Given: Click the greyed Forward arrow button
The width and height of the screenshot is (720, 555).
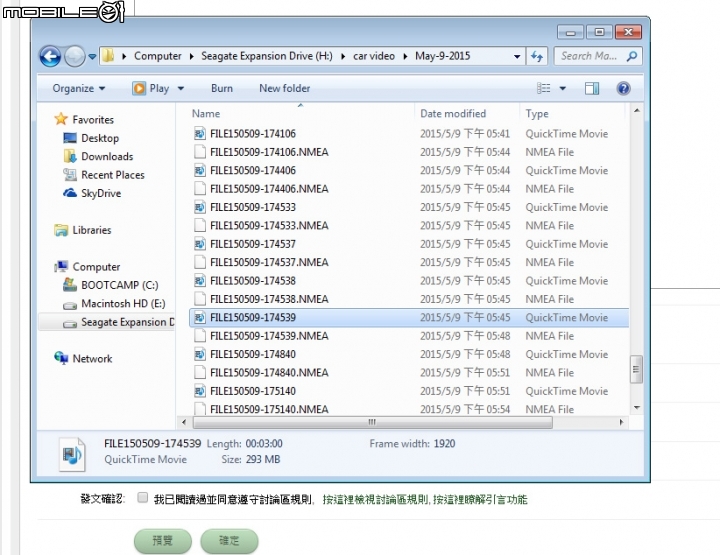Looking at the screenshot, I should pyautogui.click(x=74, y=56).
